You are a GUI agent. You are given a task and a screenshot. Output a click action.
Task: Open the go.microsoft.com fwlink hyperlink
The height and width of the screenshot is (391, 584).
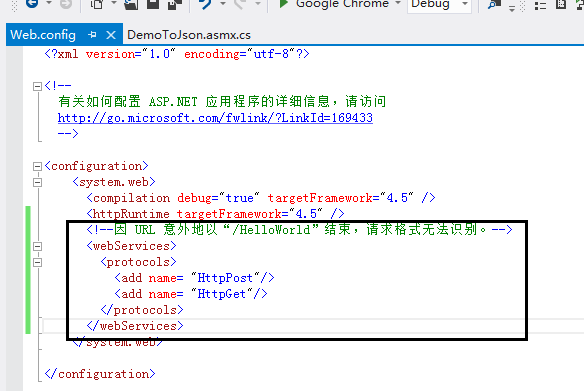click(215, 118)
